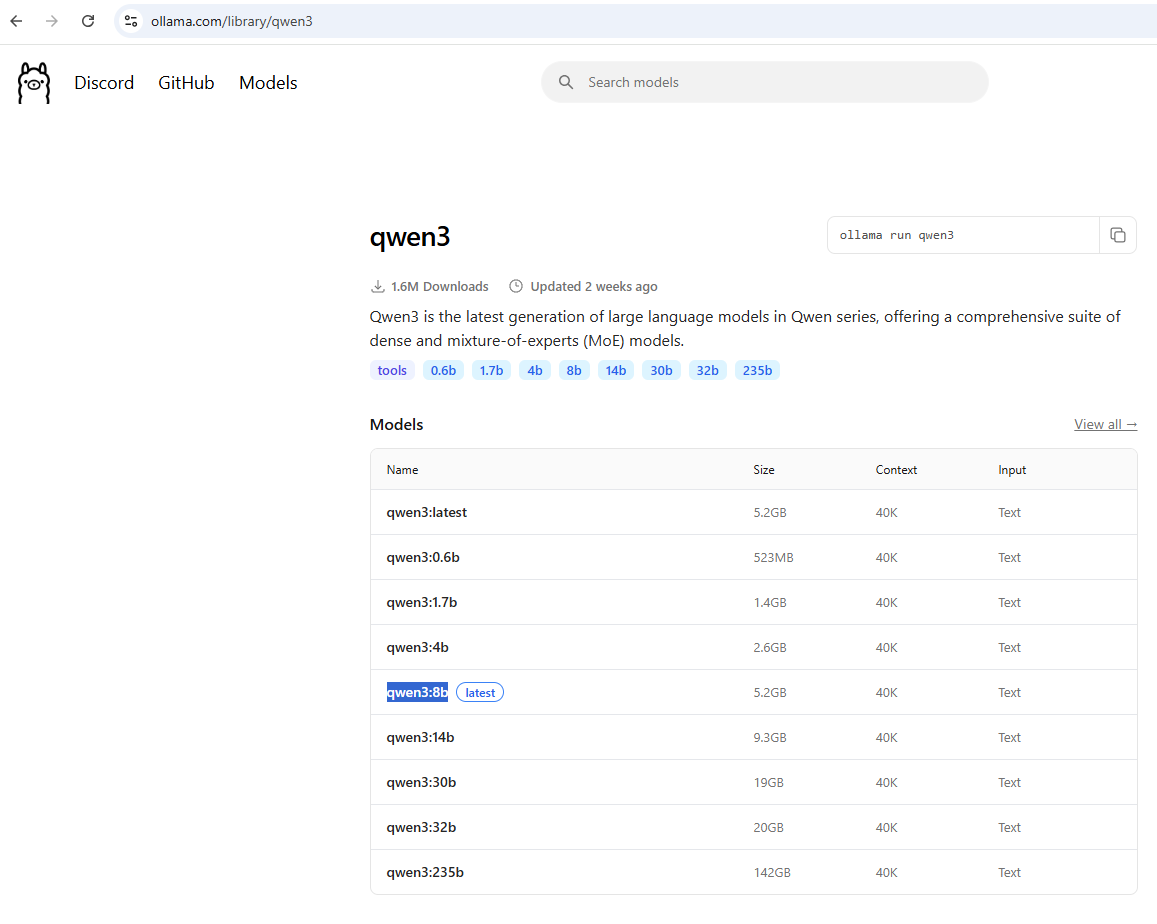Click the forward navigation arrow

52,21
